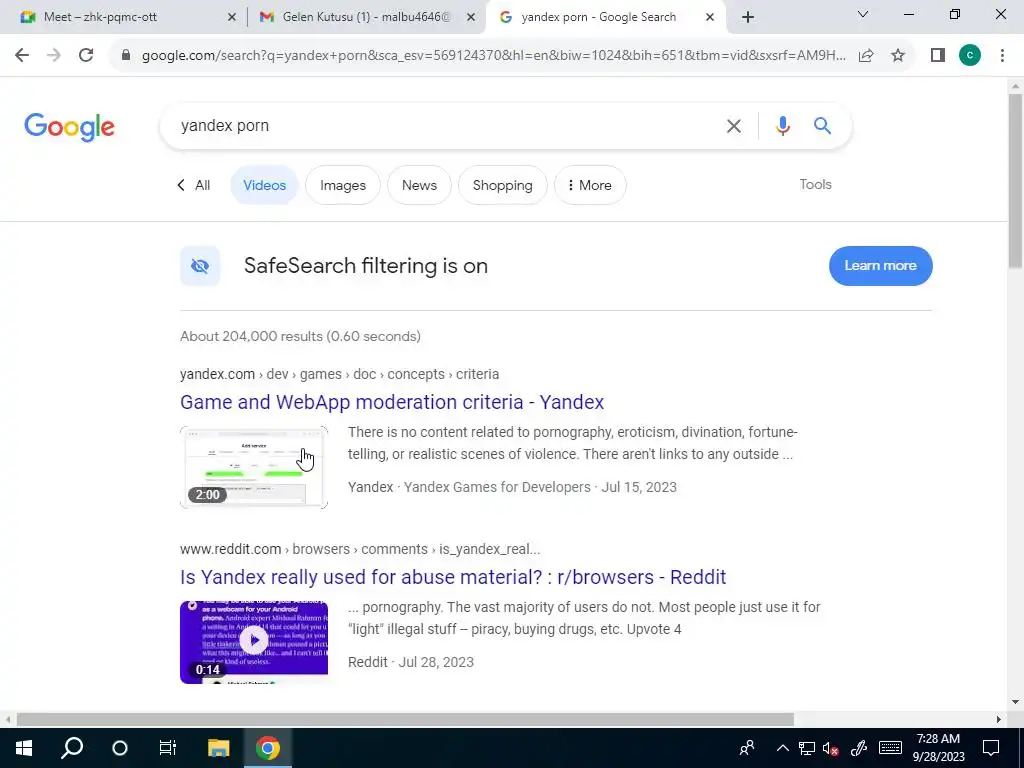
Task: Click the Chrome taskbar icon
Action: click(x=268, y=748)
